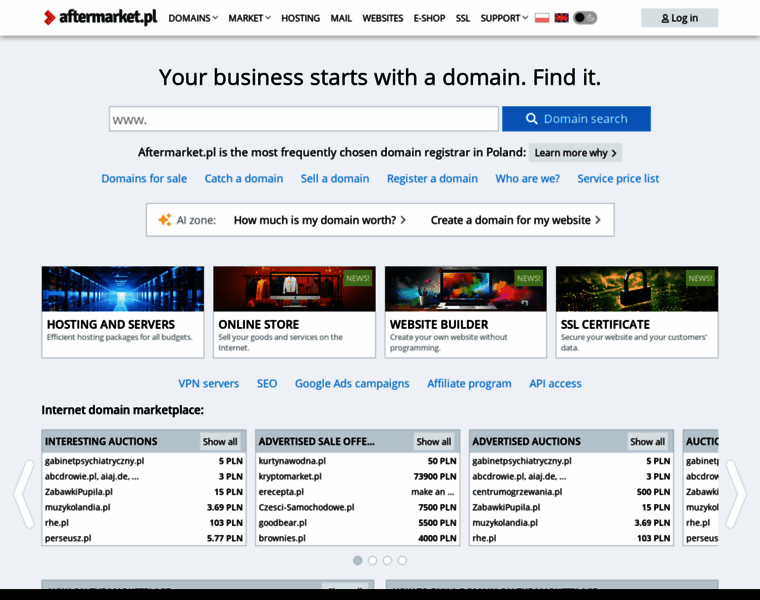
Task: Open kryptomarket.pl sale offer
Action: (290, 476)
